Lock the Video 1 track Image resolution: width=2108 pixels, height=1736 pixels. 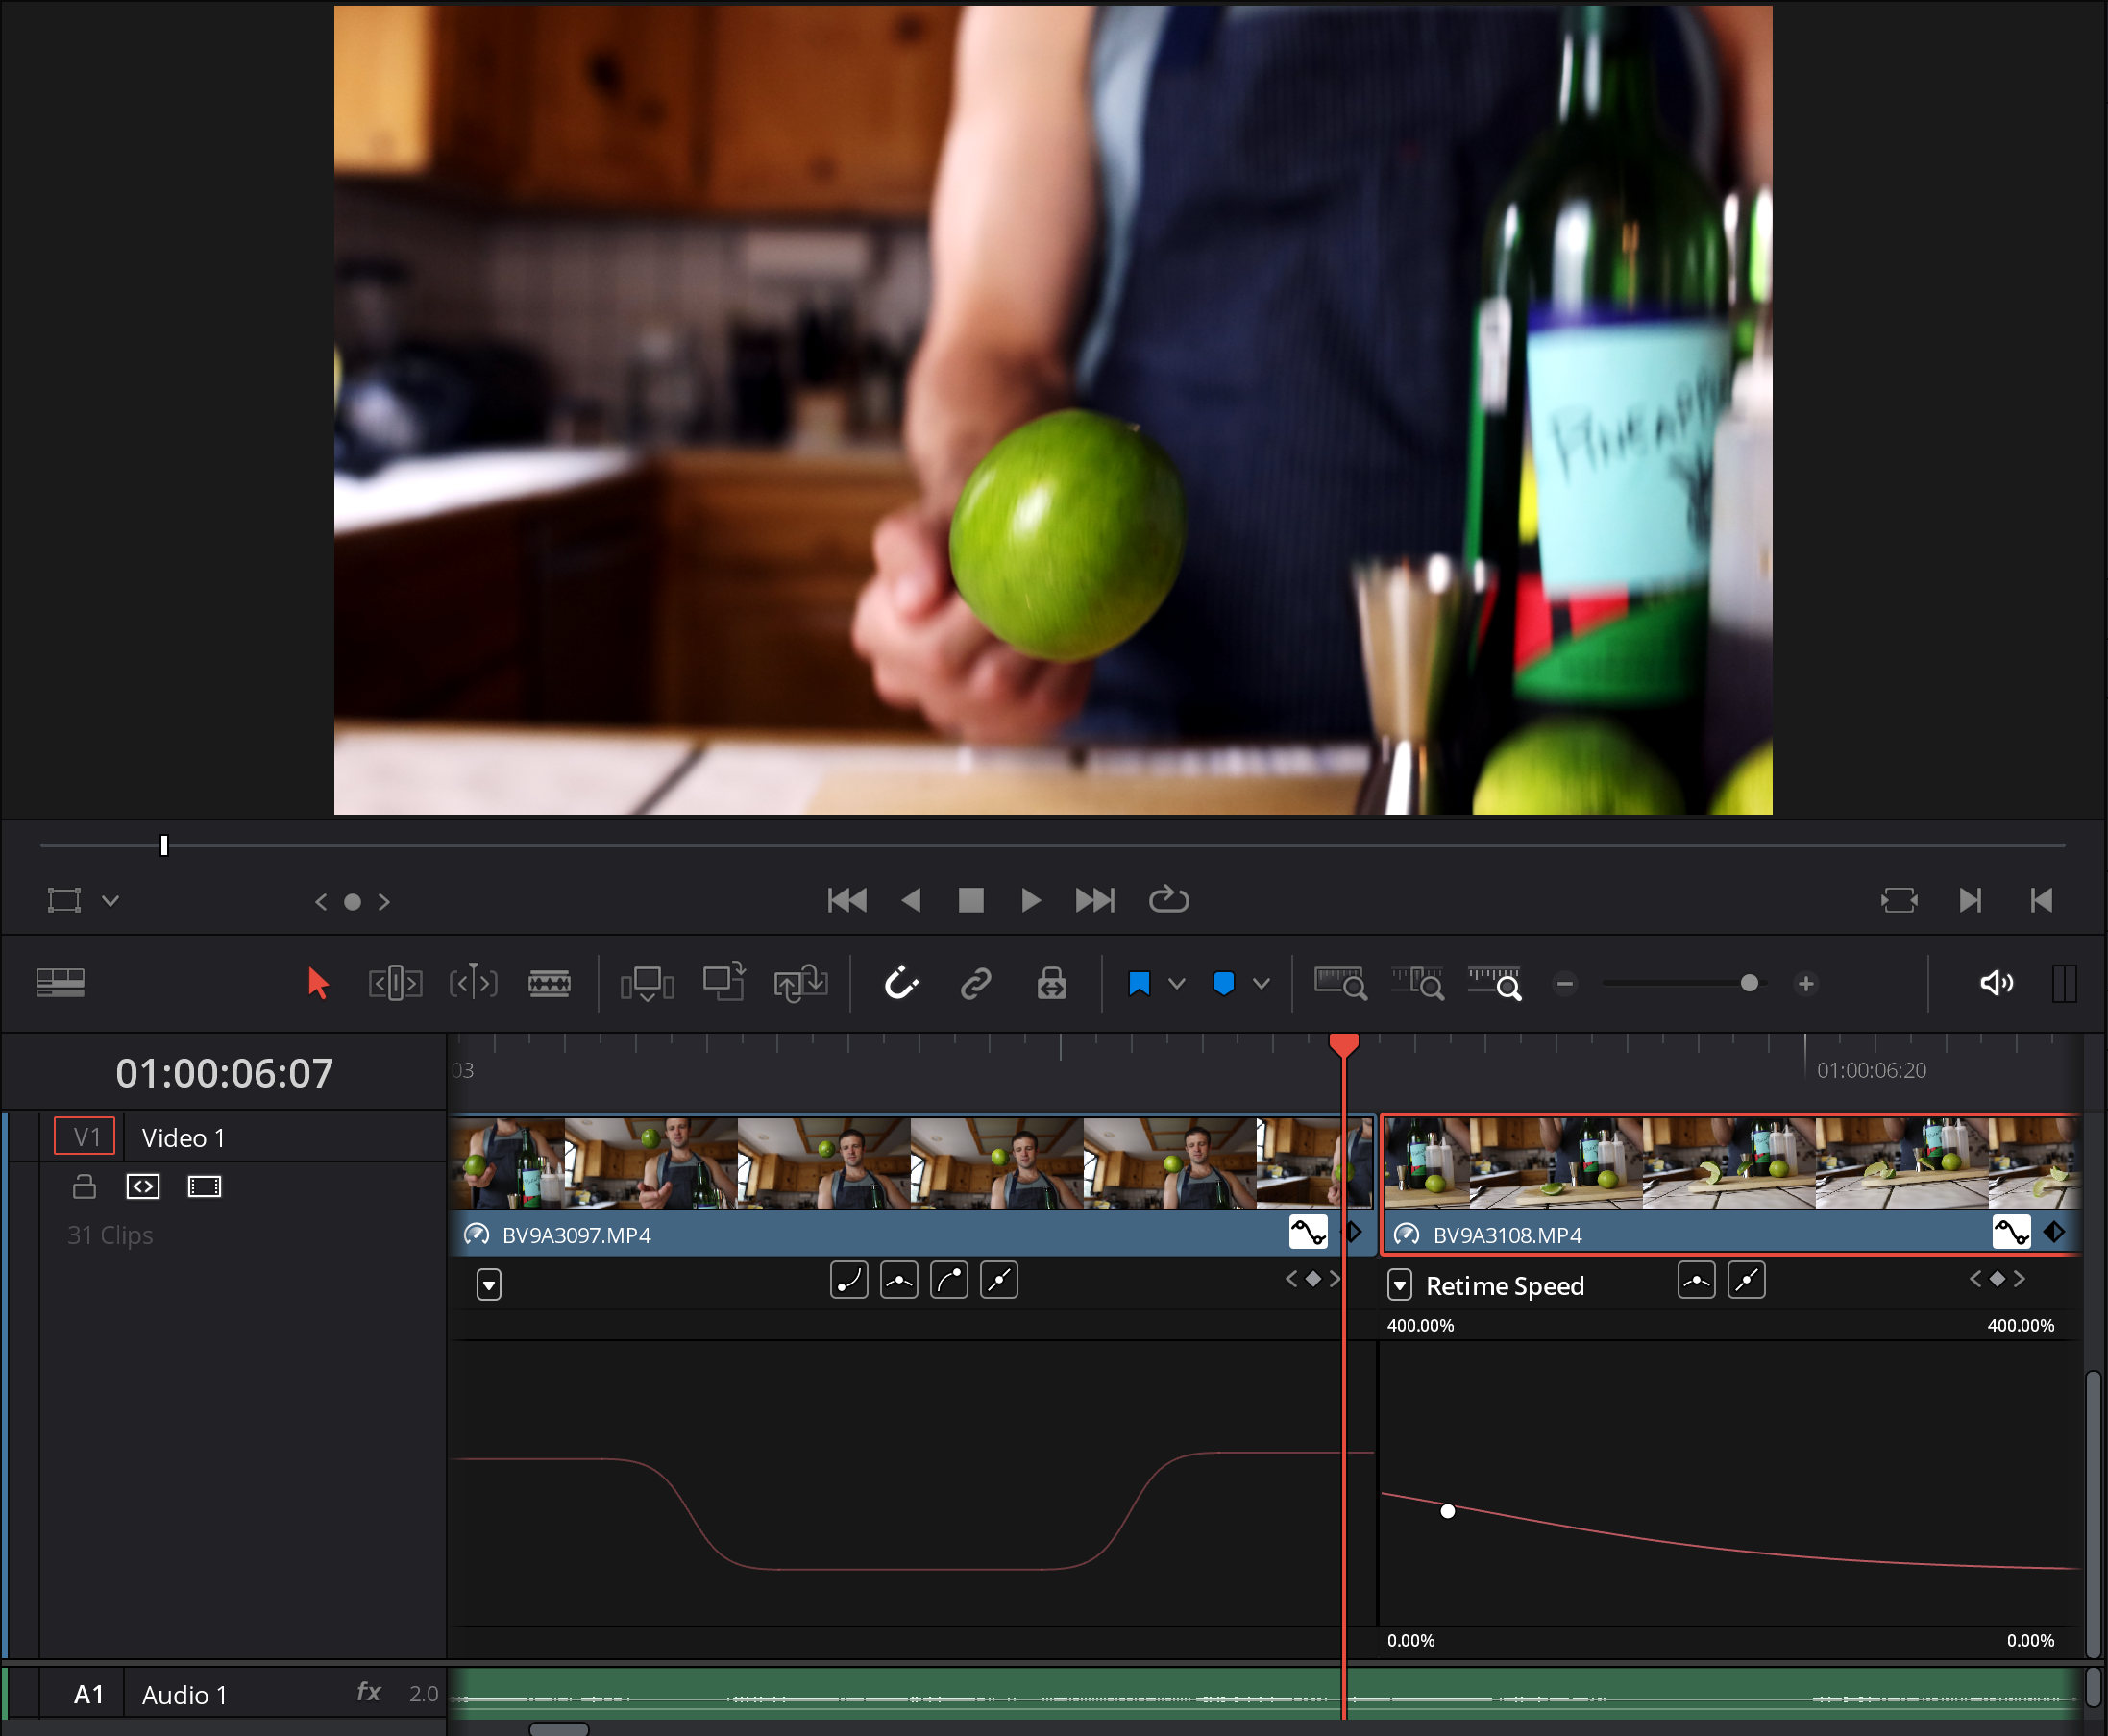(x=84, y=1187)
